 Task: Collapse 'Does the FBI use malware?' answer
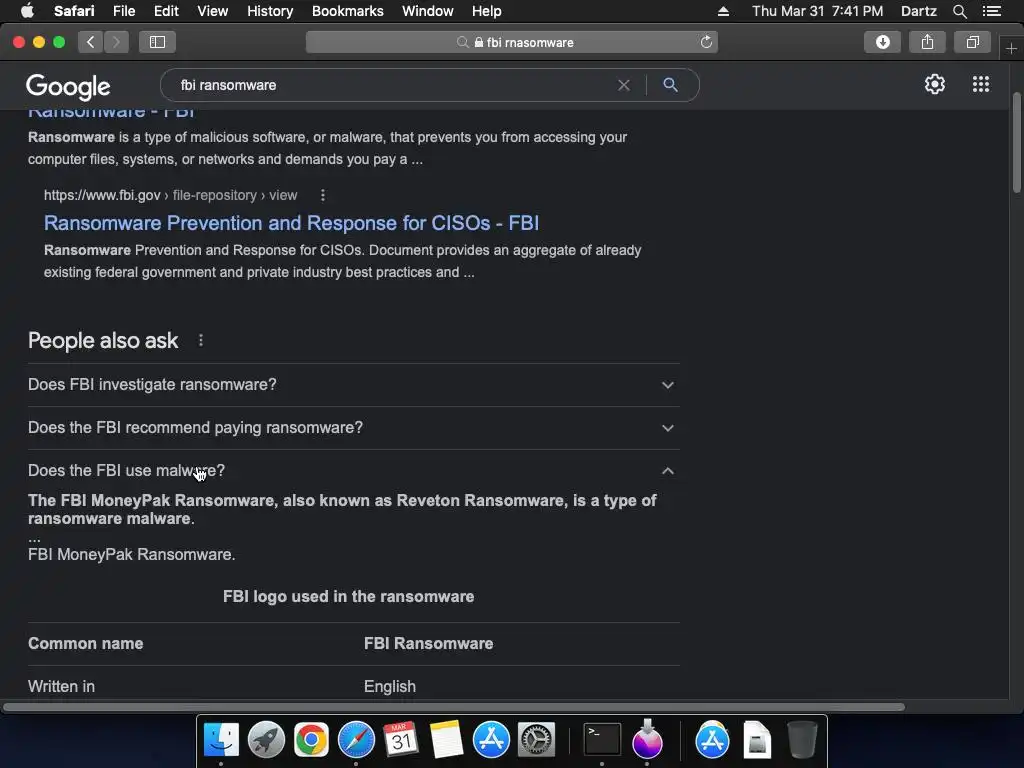pos(353,471)
